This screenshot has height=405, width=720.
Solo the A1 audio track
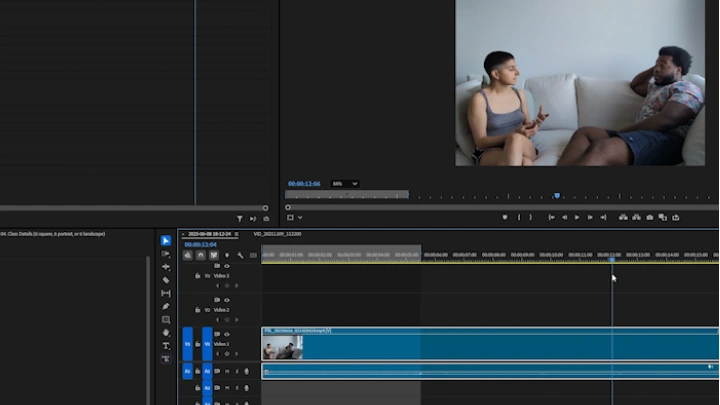[237, 371]
